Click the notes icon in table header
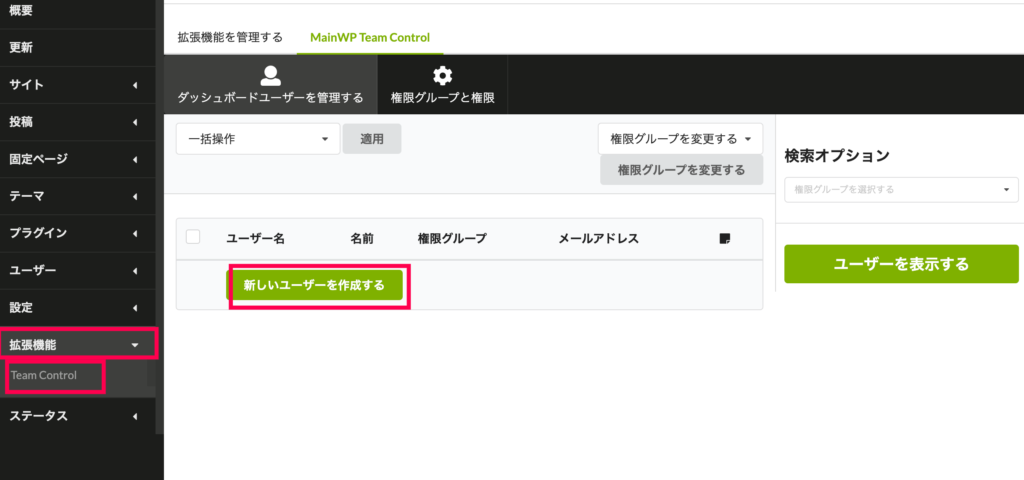The width and height of the screenshot is (1024, 480). click(x=724, y=238)
